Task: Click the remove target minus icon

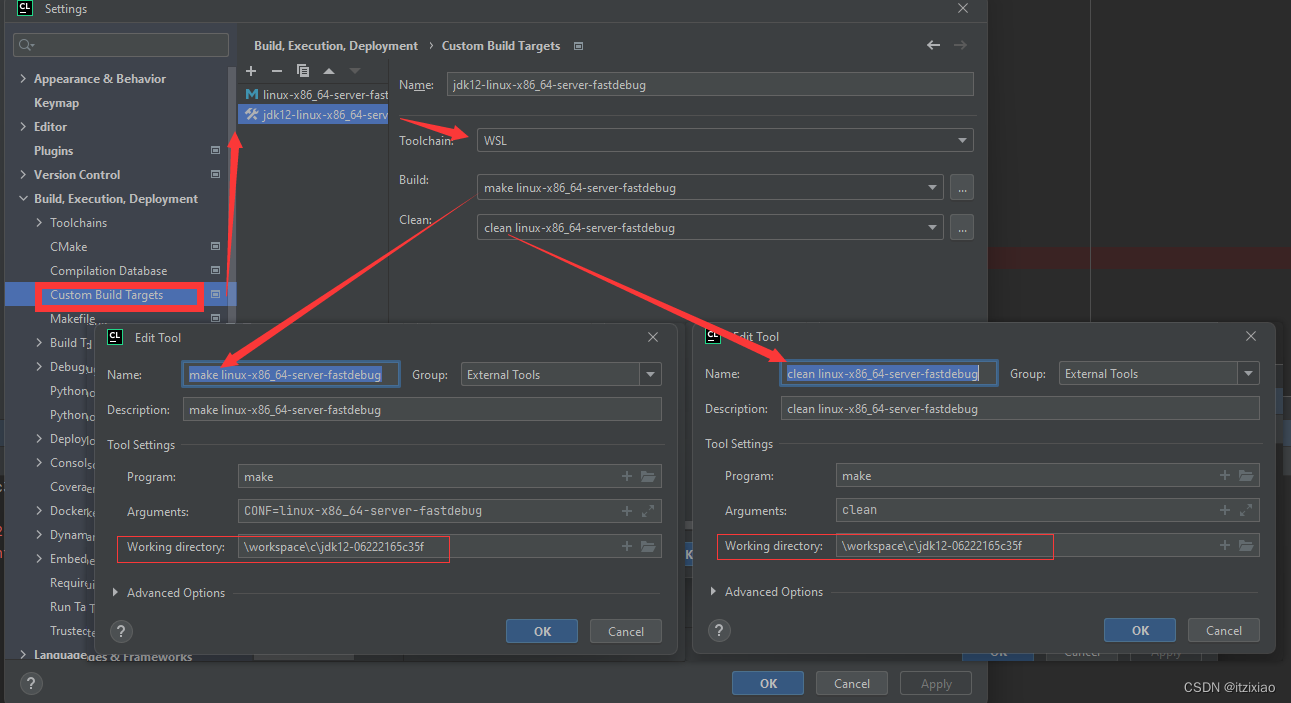Action: [x=277, y=71]
